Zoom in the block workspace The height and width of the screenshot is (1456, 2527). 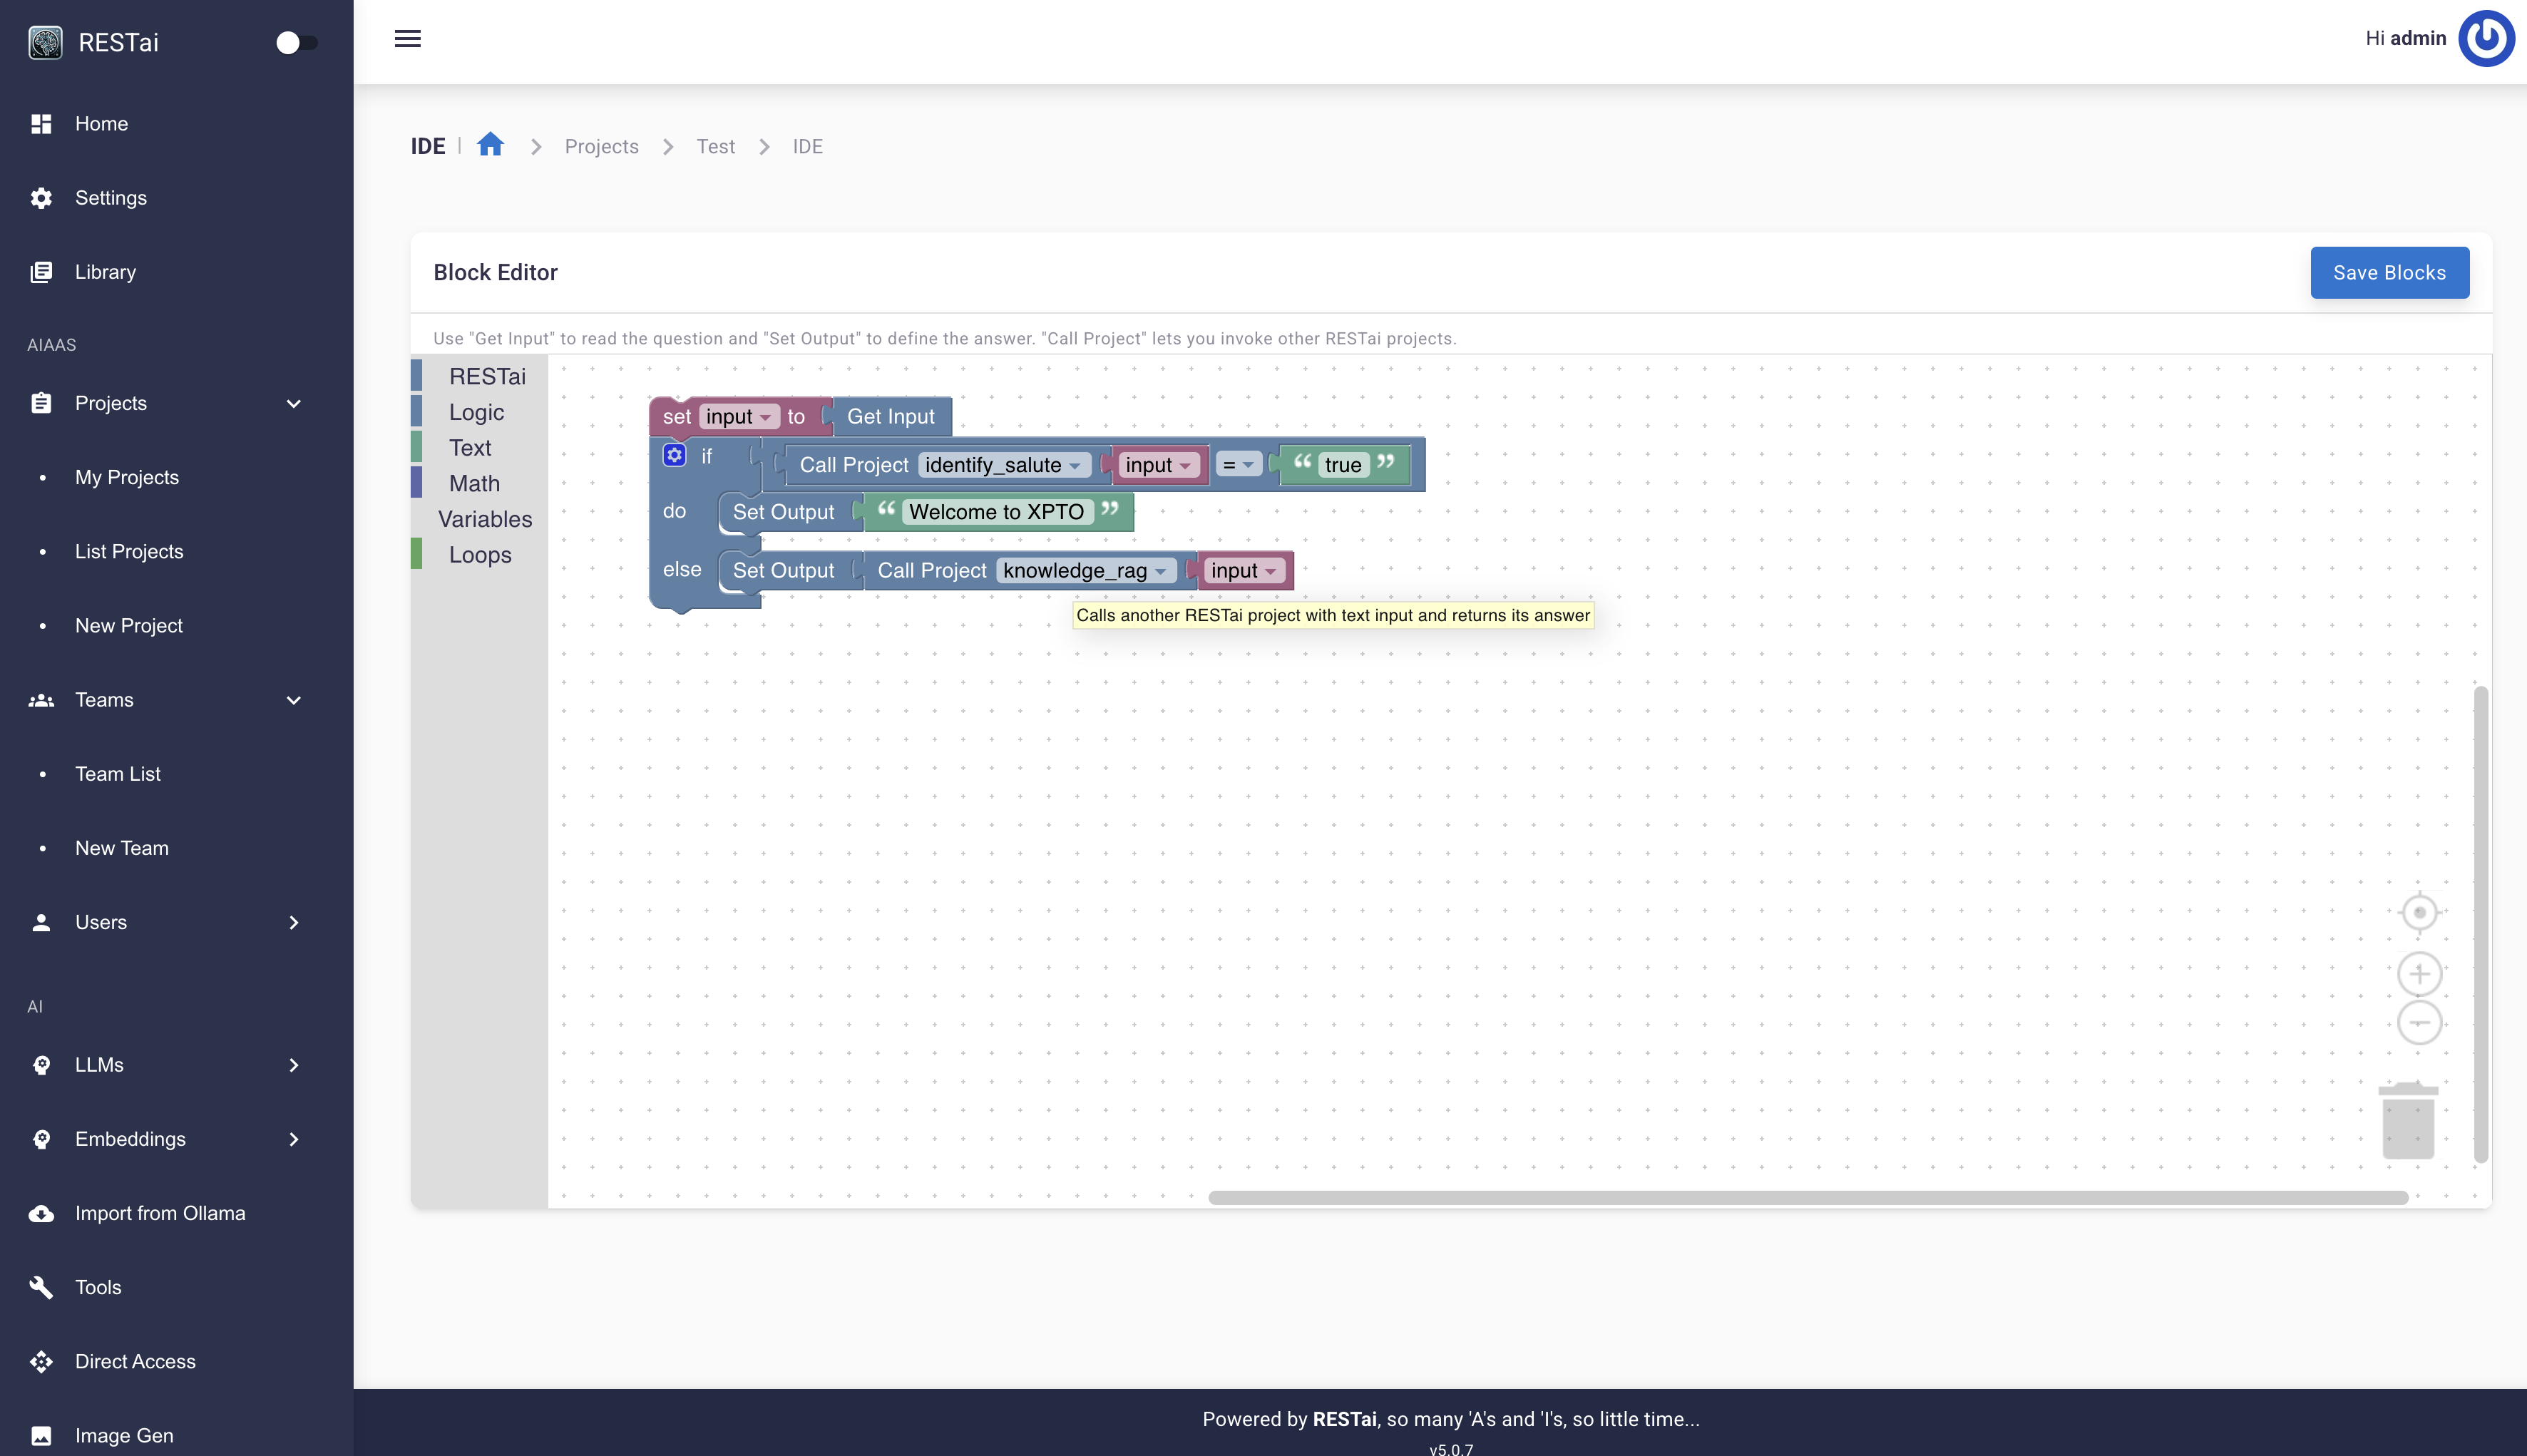point(2419,973)
